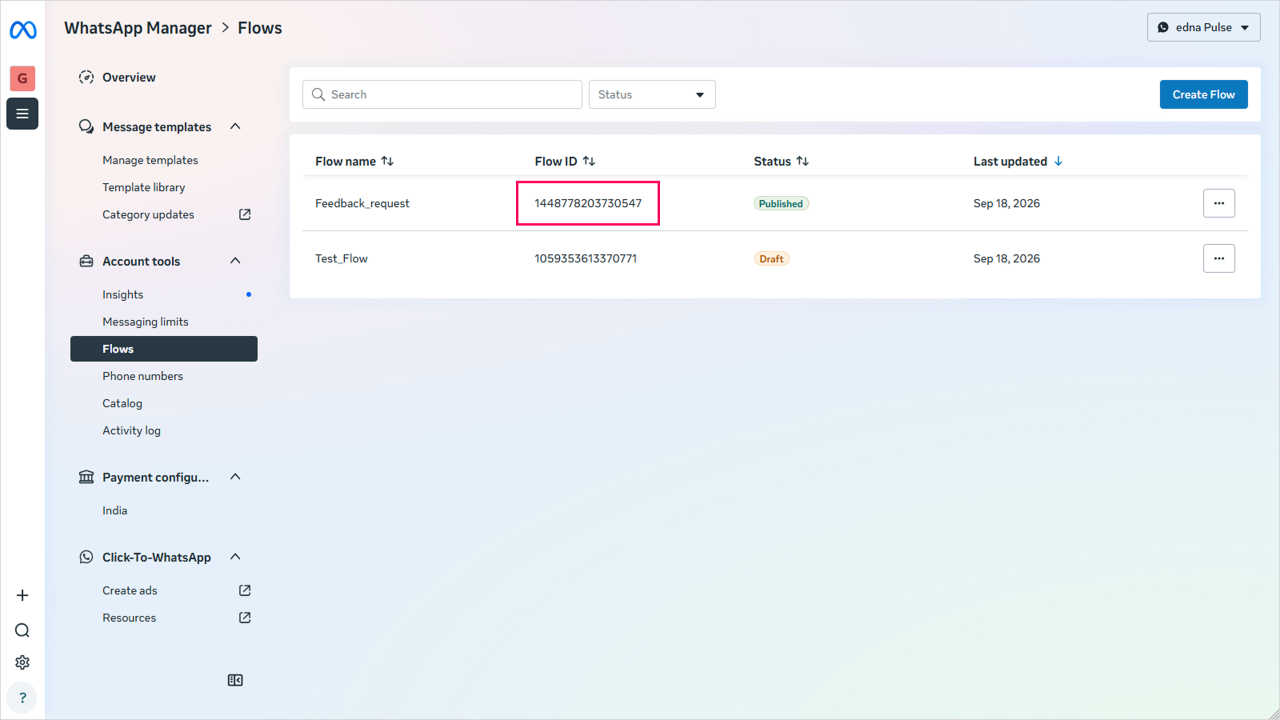The height and width of the screenshot is (720, 1280).
Task: Click the Meta logo icon
Action: coord(22,30)
